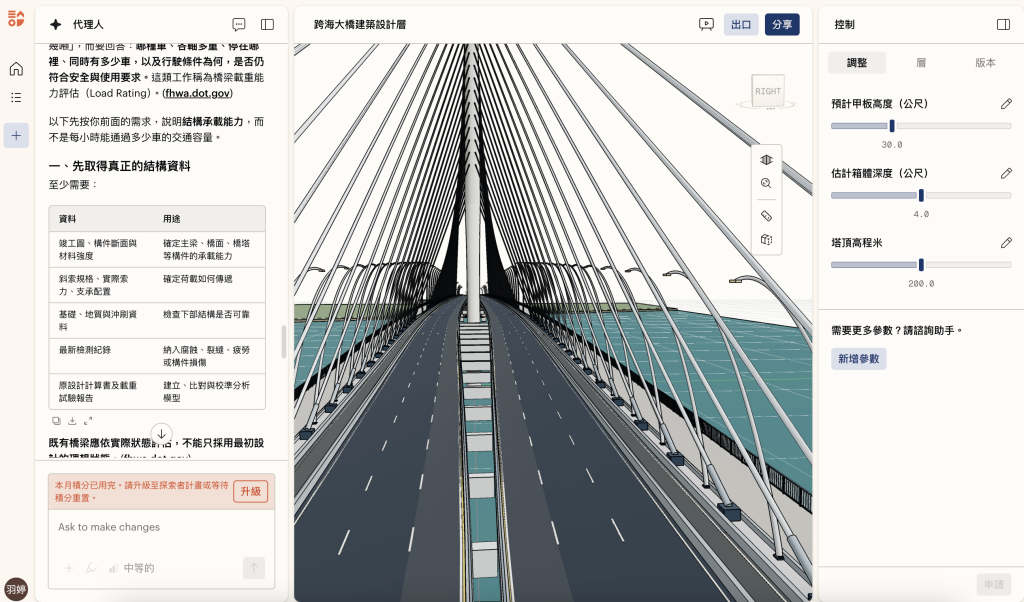Add an attachment with the plus icon
The height and width of the screenshot is (602, 1024).
69,568
